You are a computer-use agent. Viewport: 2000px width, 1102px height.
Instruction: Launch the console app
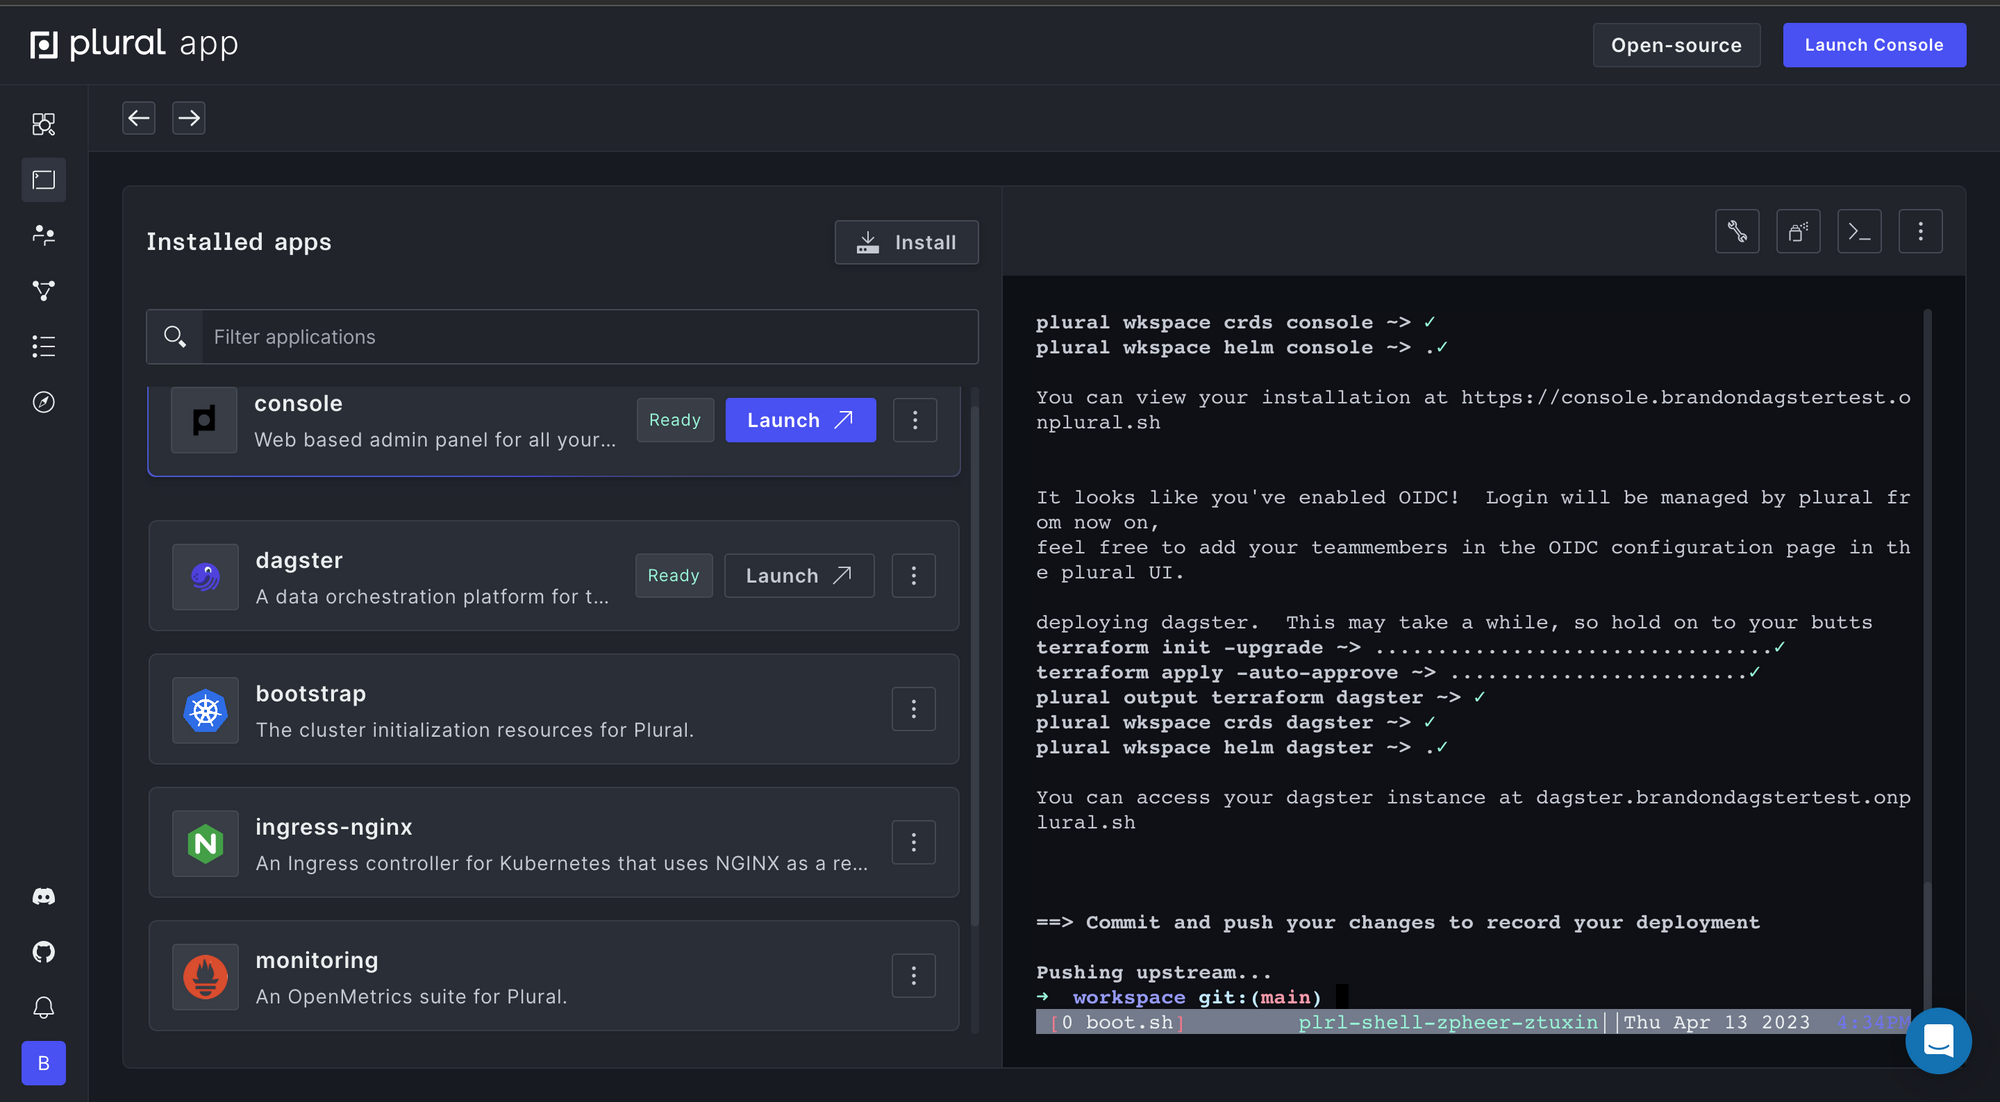point(801,420)
